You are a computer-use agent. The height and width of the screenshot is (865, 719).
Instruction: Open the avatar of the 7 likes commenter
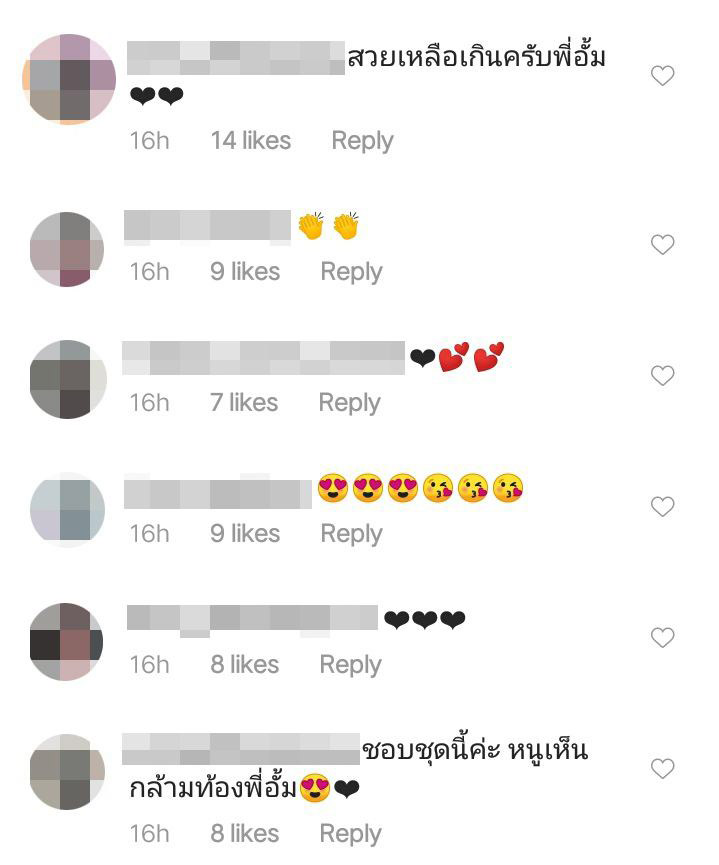pyautogui.click(x=68, y=380)
